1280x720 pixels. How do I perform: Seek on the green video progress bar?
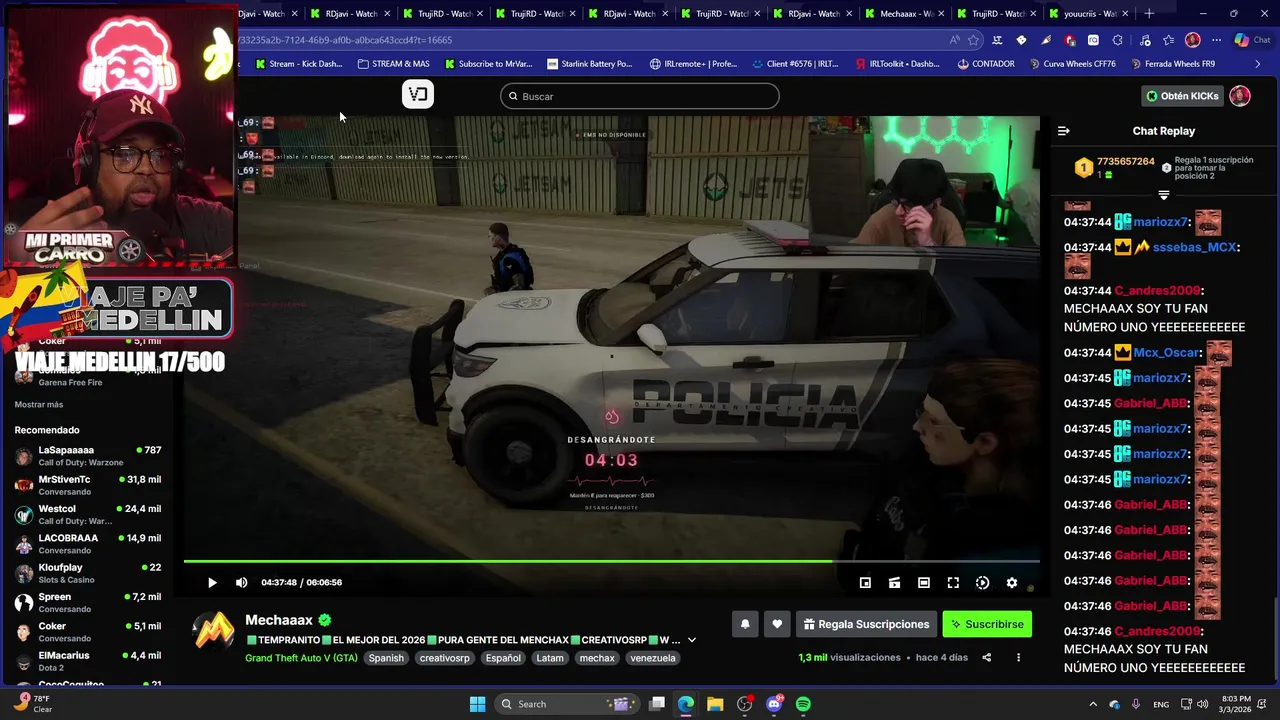[612, 561]
